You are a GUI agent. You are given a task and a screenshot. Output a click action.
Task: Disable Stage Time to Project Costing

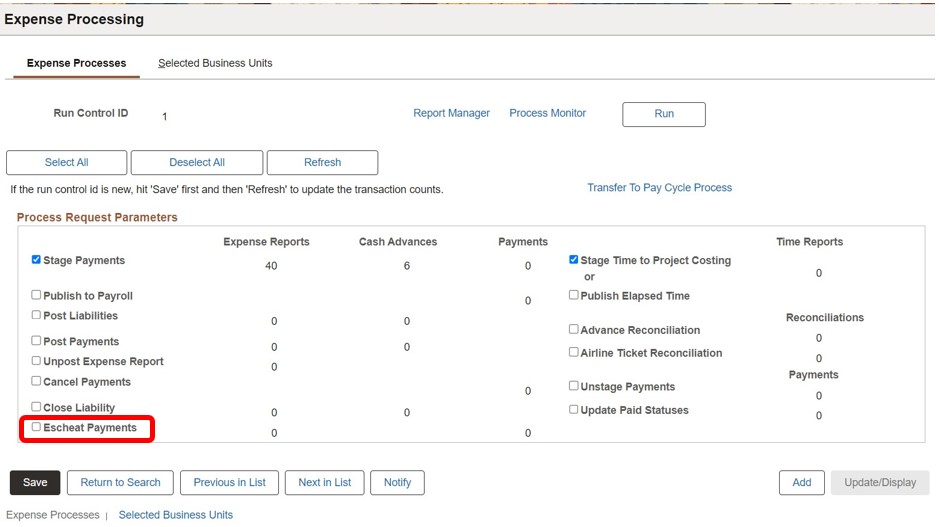(x=574, y=260)
